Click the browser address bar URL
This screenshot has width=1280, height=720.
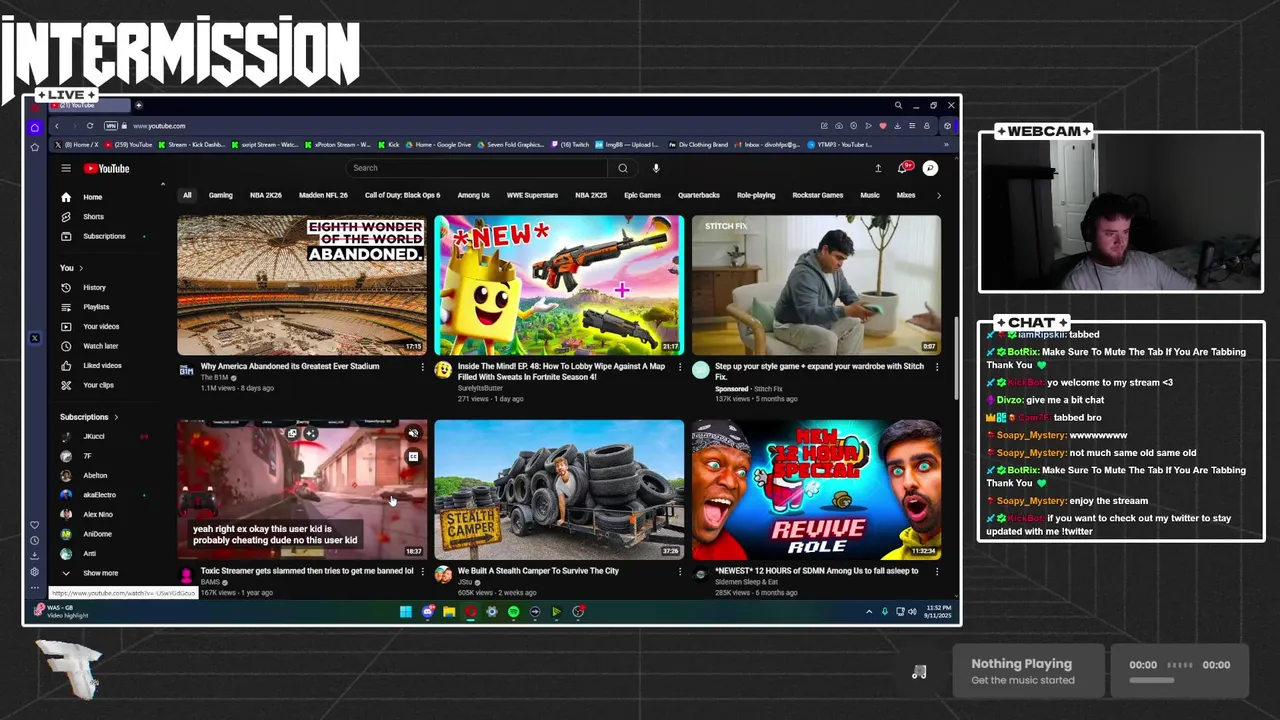coord(159,126)
